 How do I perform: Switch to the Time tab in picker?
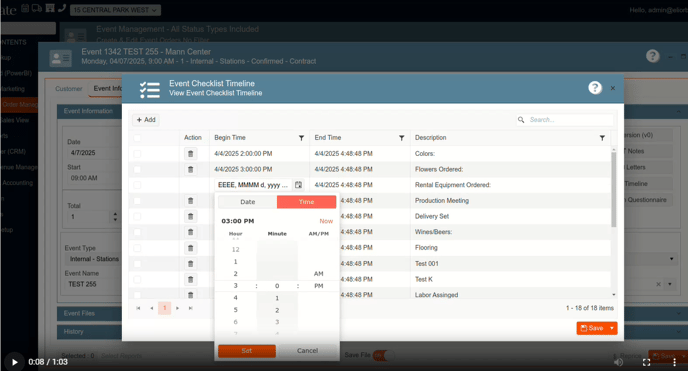click(306, 202)
